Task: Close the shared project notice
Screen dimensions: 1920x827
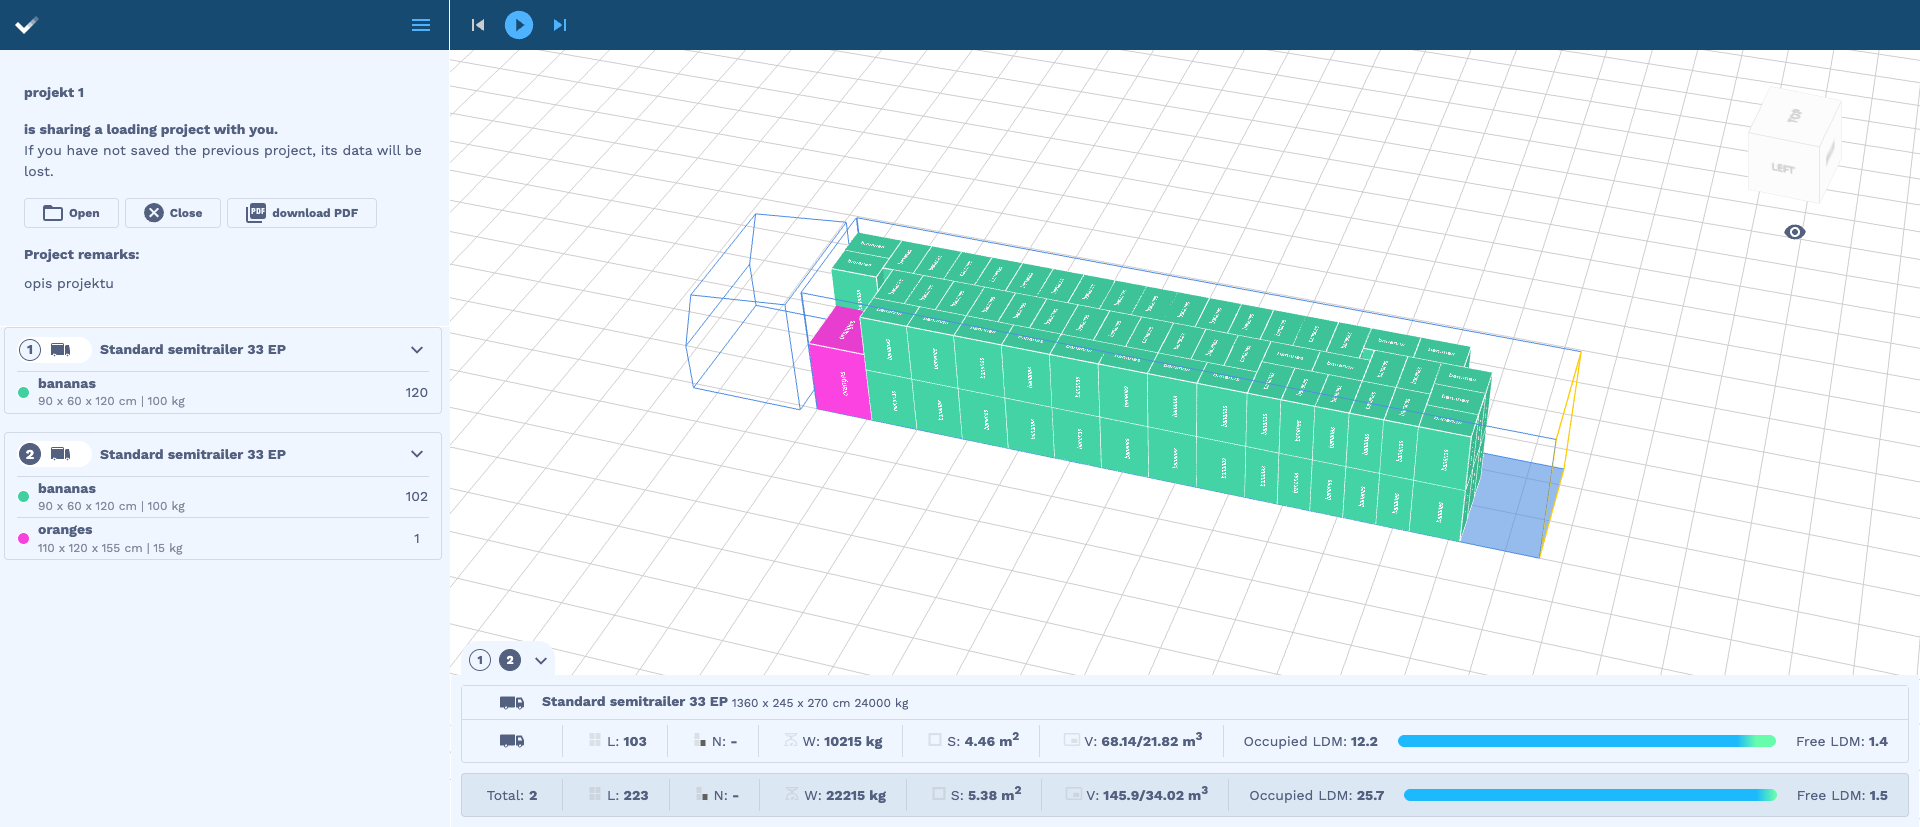Action: (173, 213)
